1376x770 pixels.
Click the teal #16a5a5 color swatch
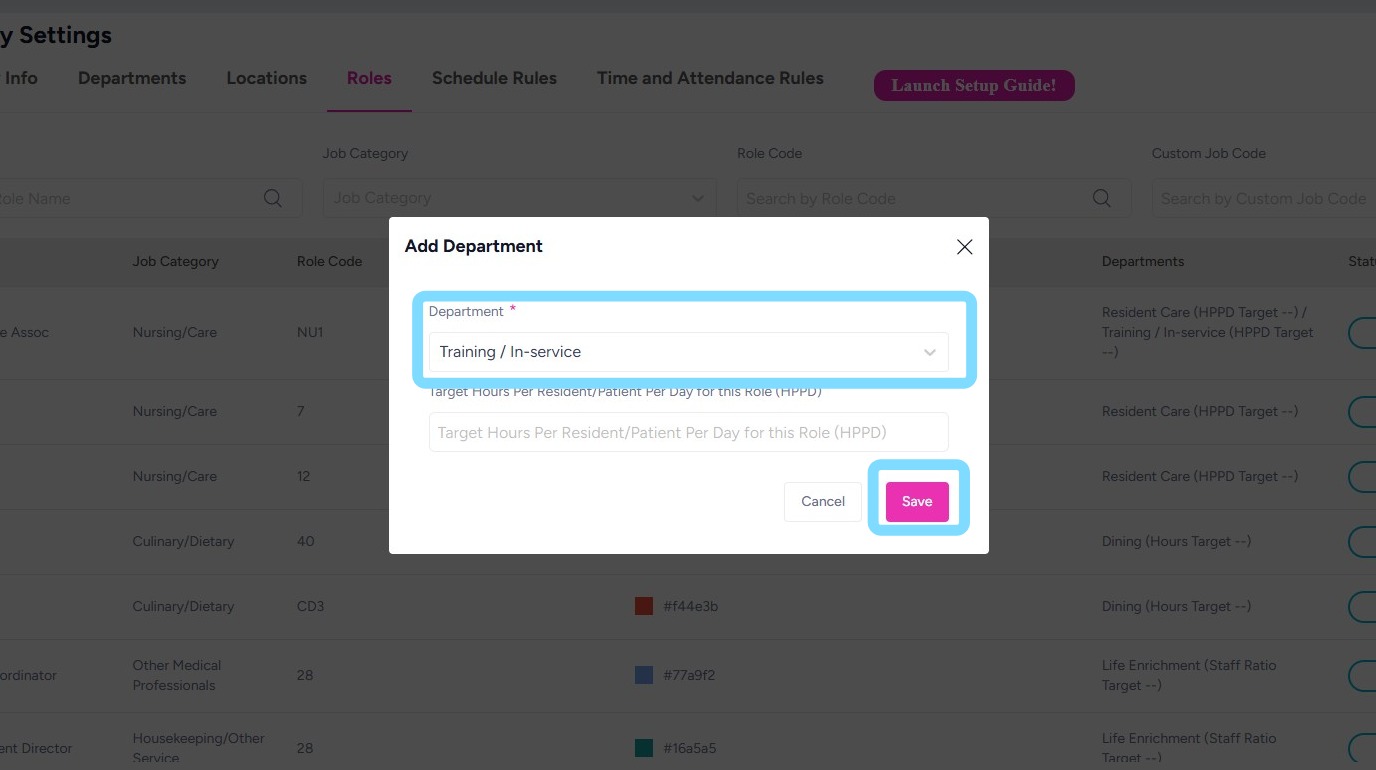(x=644, y=748)
